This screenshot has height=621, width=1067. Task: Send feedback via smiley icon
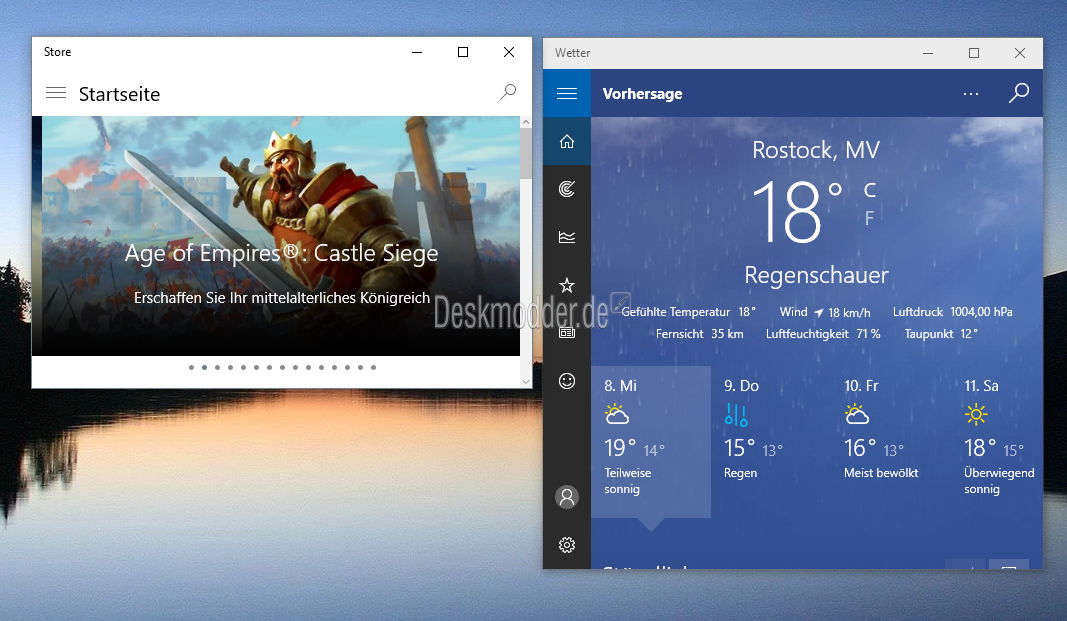click(567, 381)
